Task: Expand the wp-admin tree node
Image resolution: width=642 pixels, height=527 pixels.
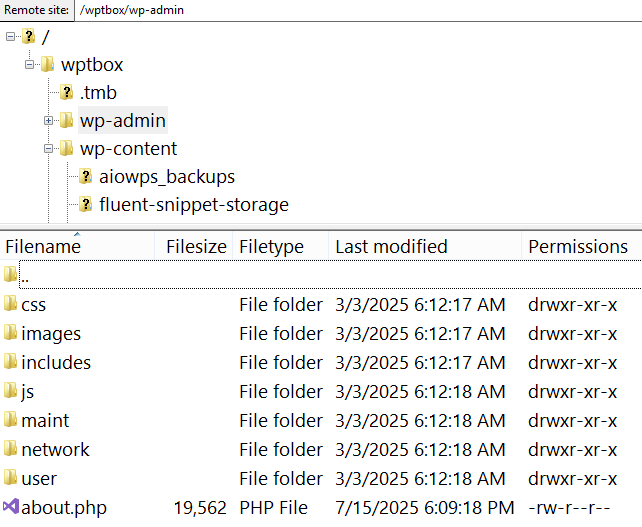Action: tap(48, 120)
